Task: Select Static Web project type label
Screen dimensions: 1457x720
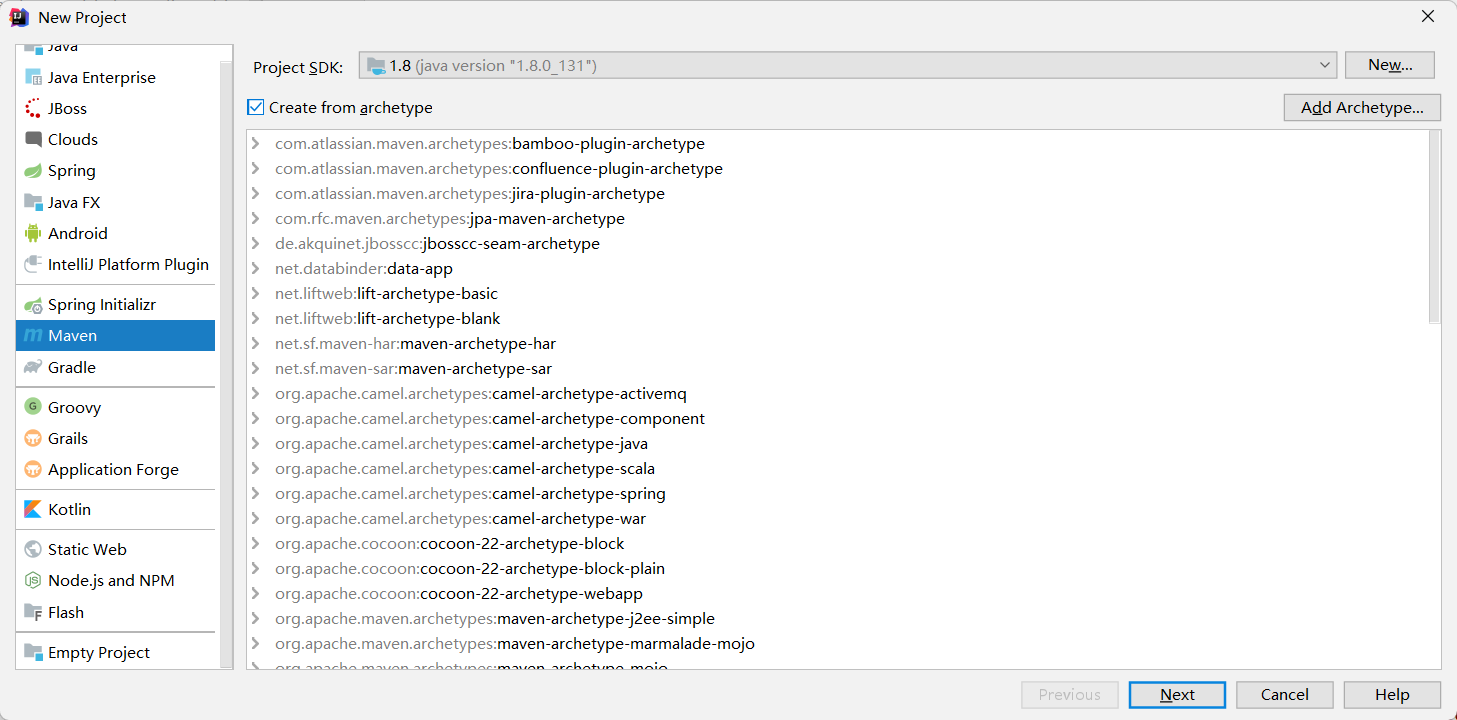Action: click(87, 549)
